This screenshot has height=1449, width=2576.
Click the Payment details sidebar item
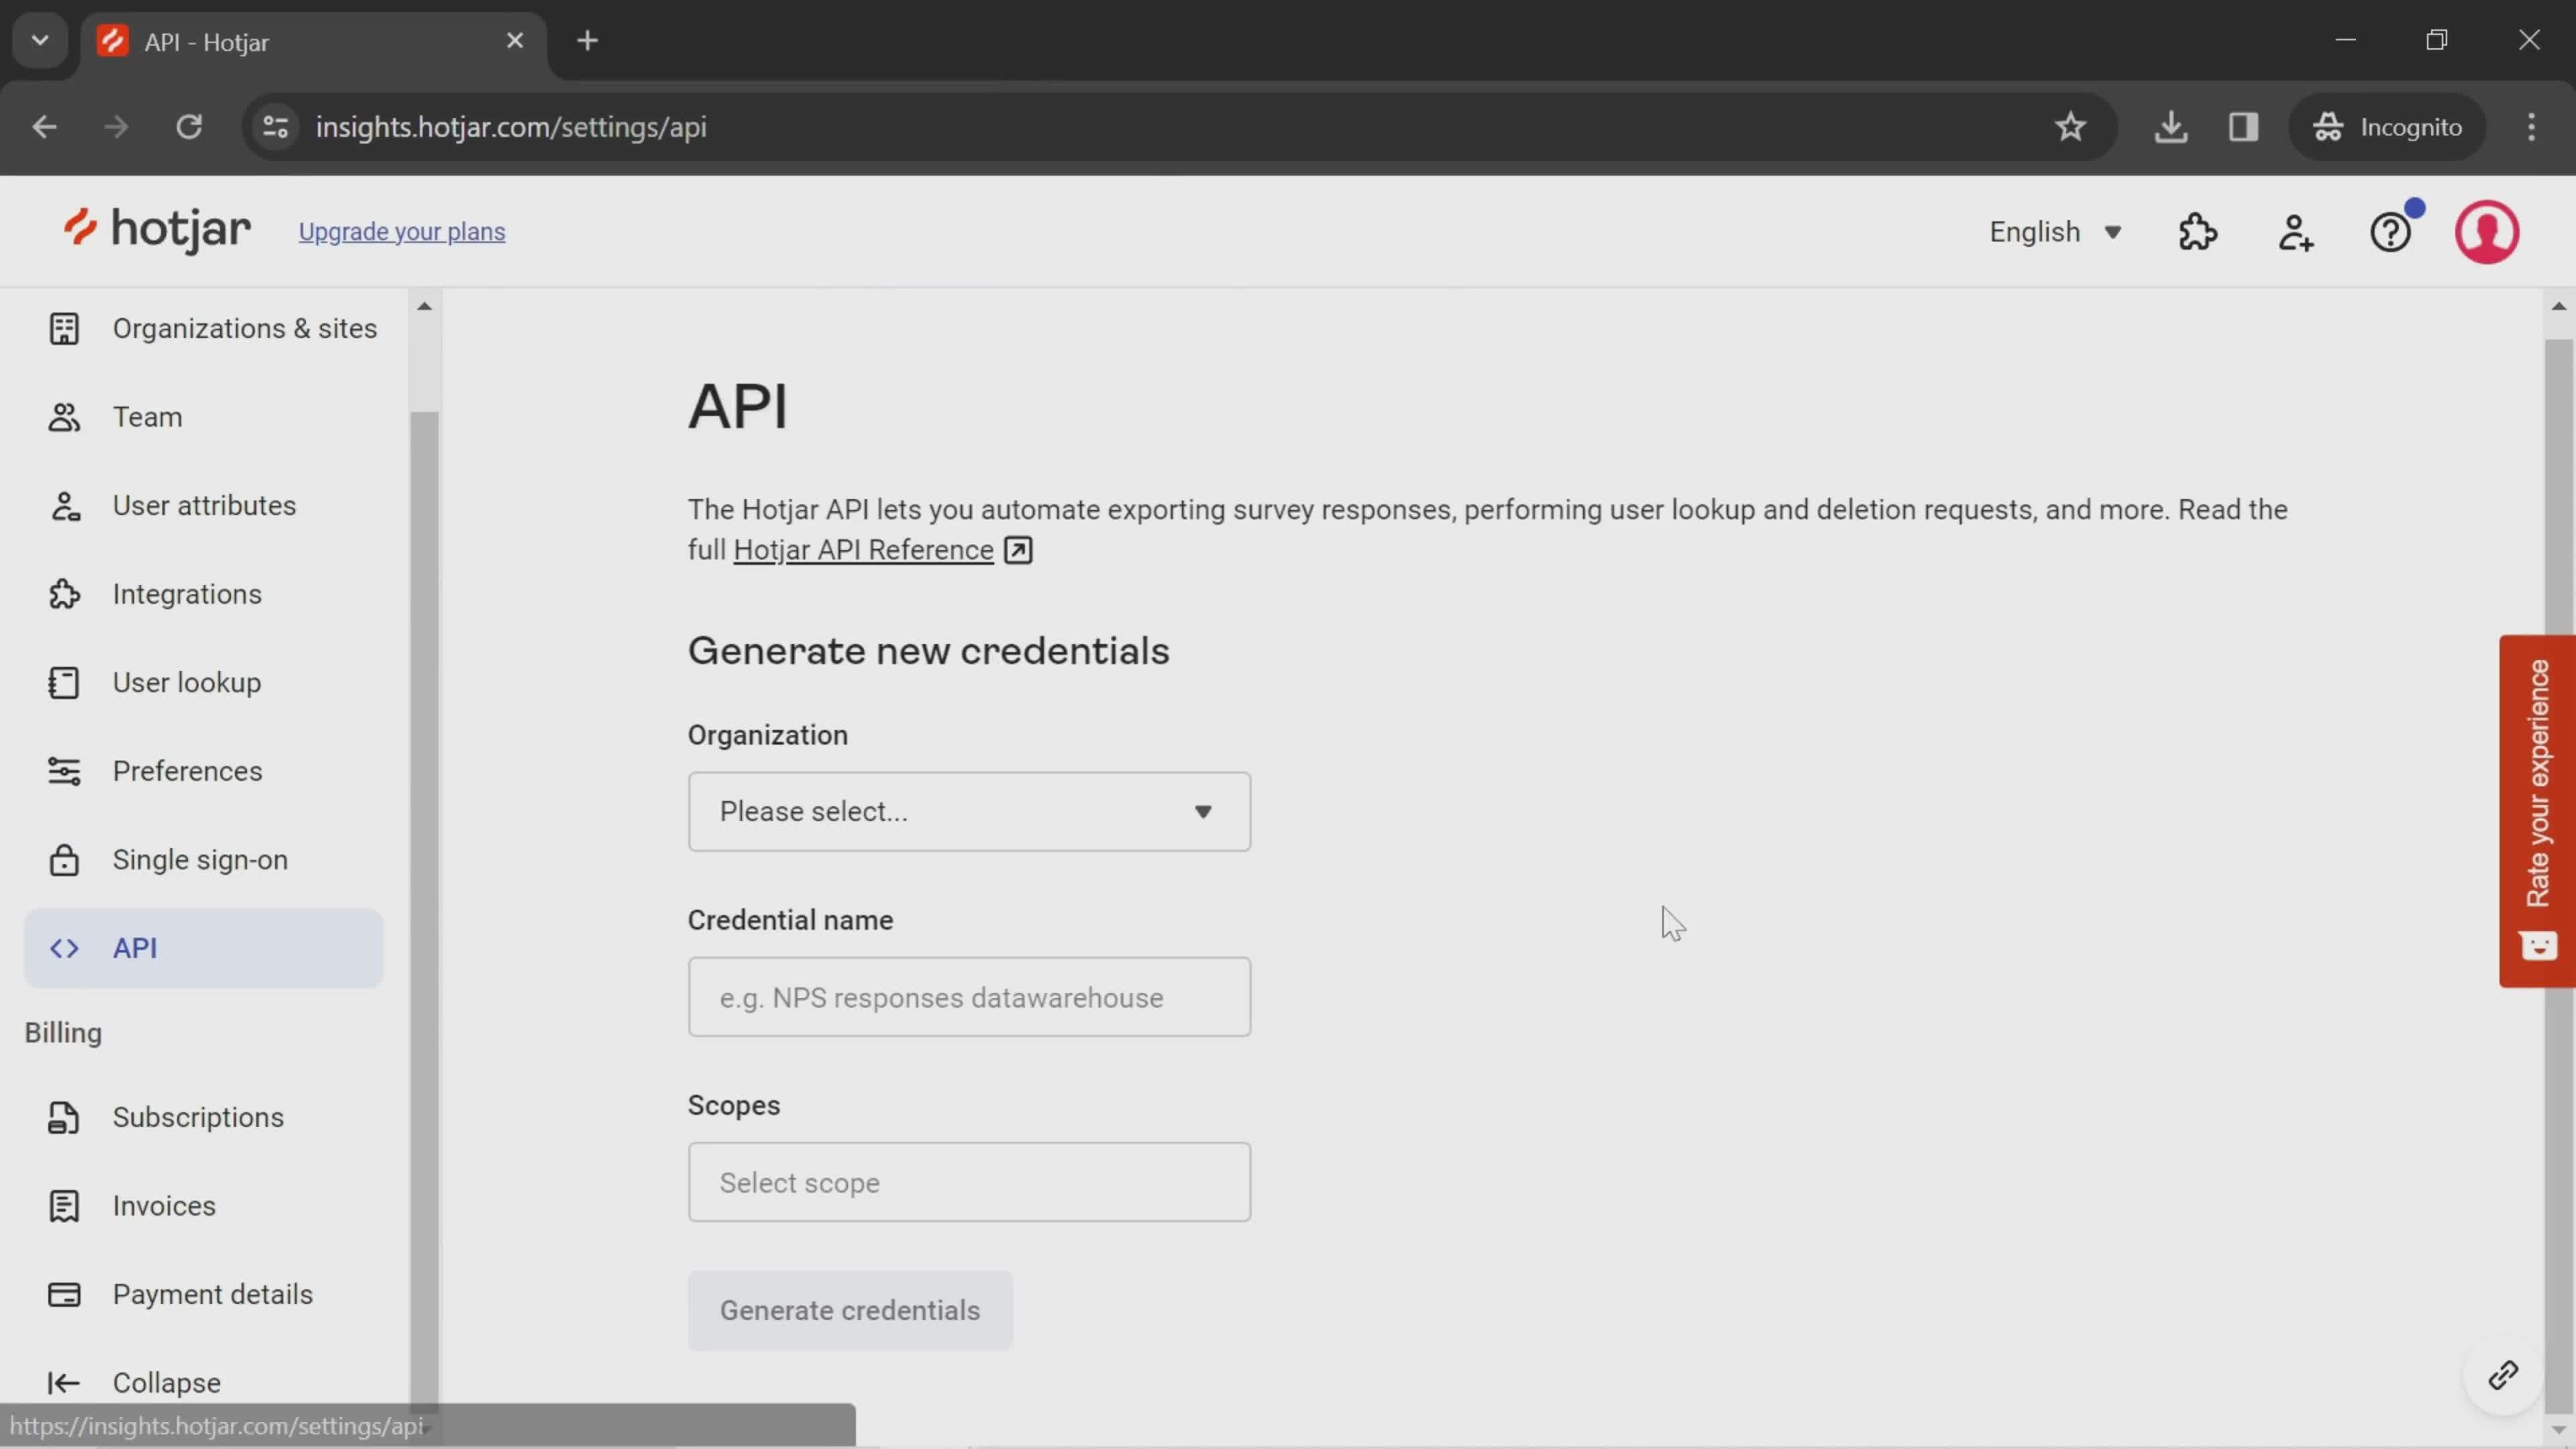[212, 1293]
